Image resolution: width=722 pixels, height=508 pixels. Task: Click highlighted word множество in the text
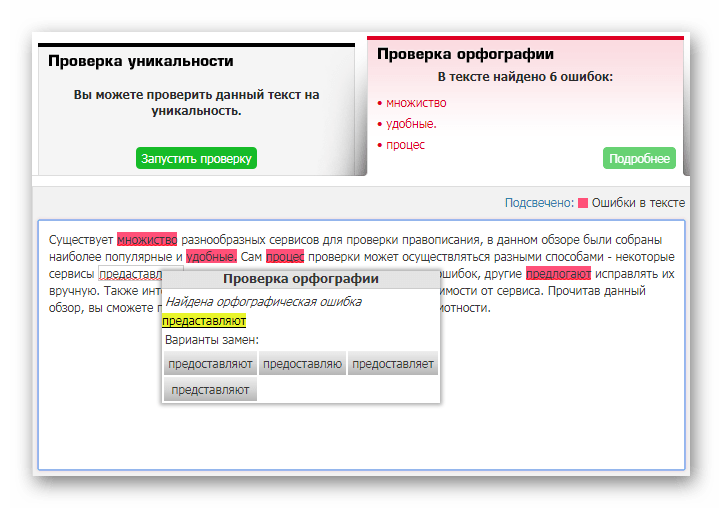pyautogui.click(x=147, y=239)
